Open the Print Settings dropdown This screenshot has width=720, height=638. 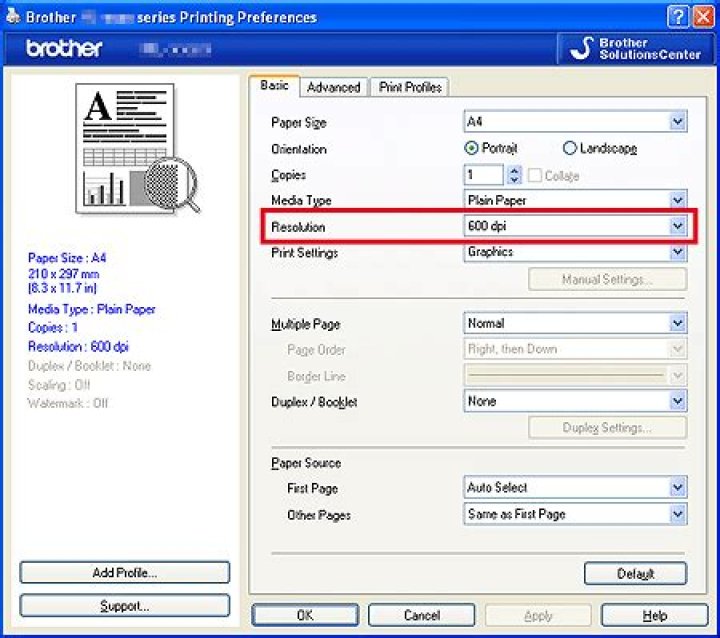[x=575, y=252]
